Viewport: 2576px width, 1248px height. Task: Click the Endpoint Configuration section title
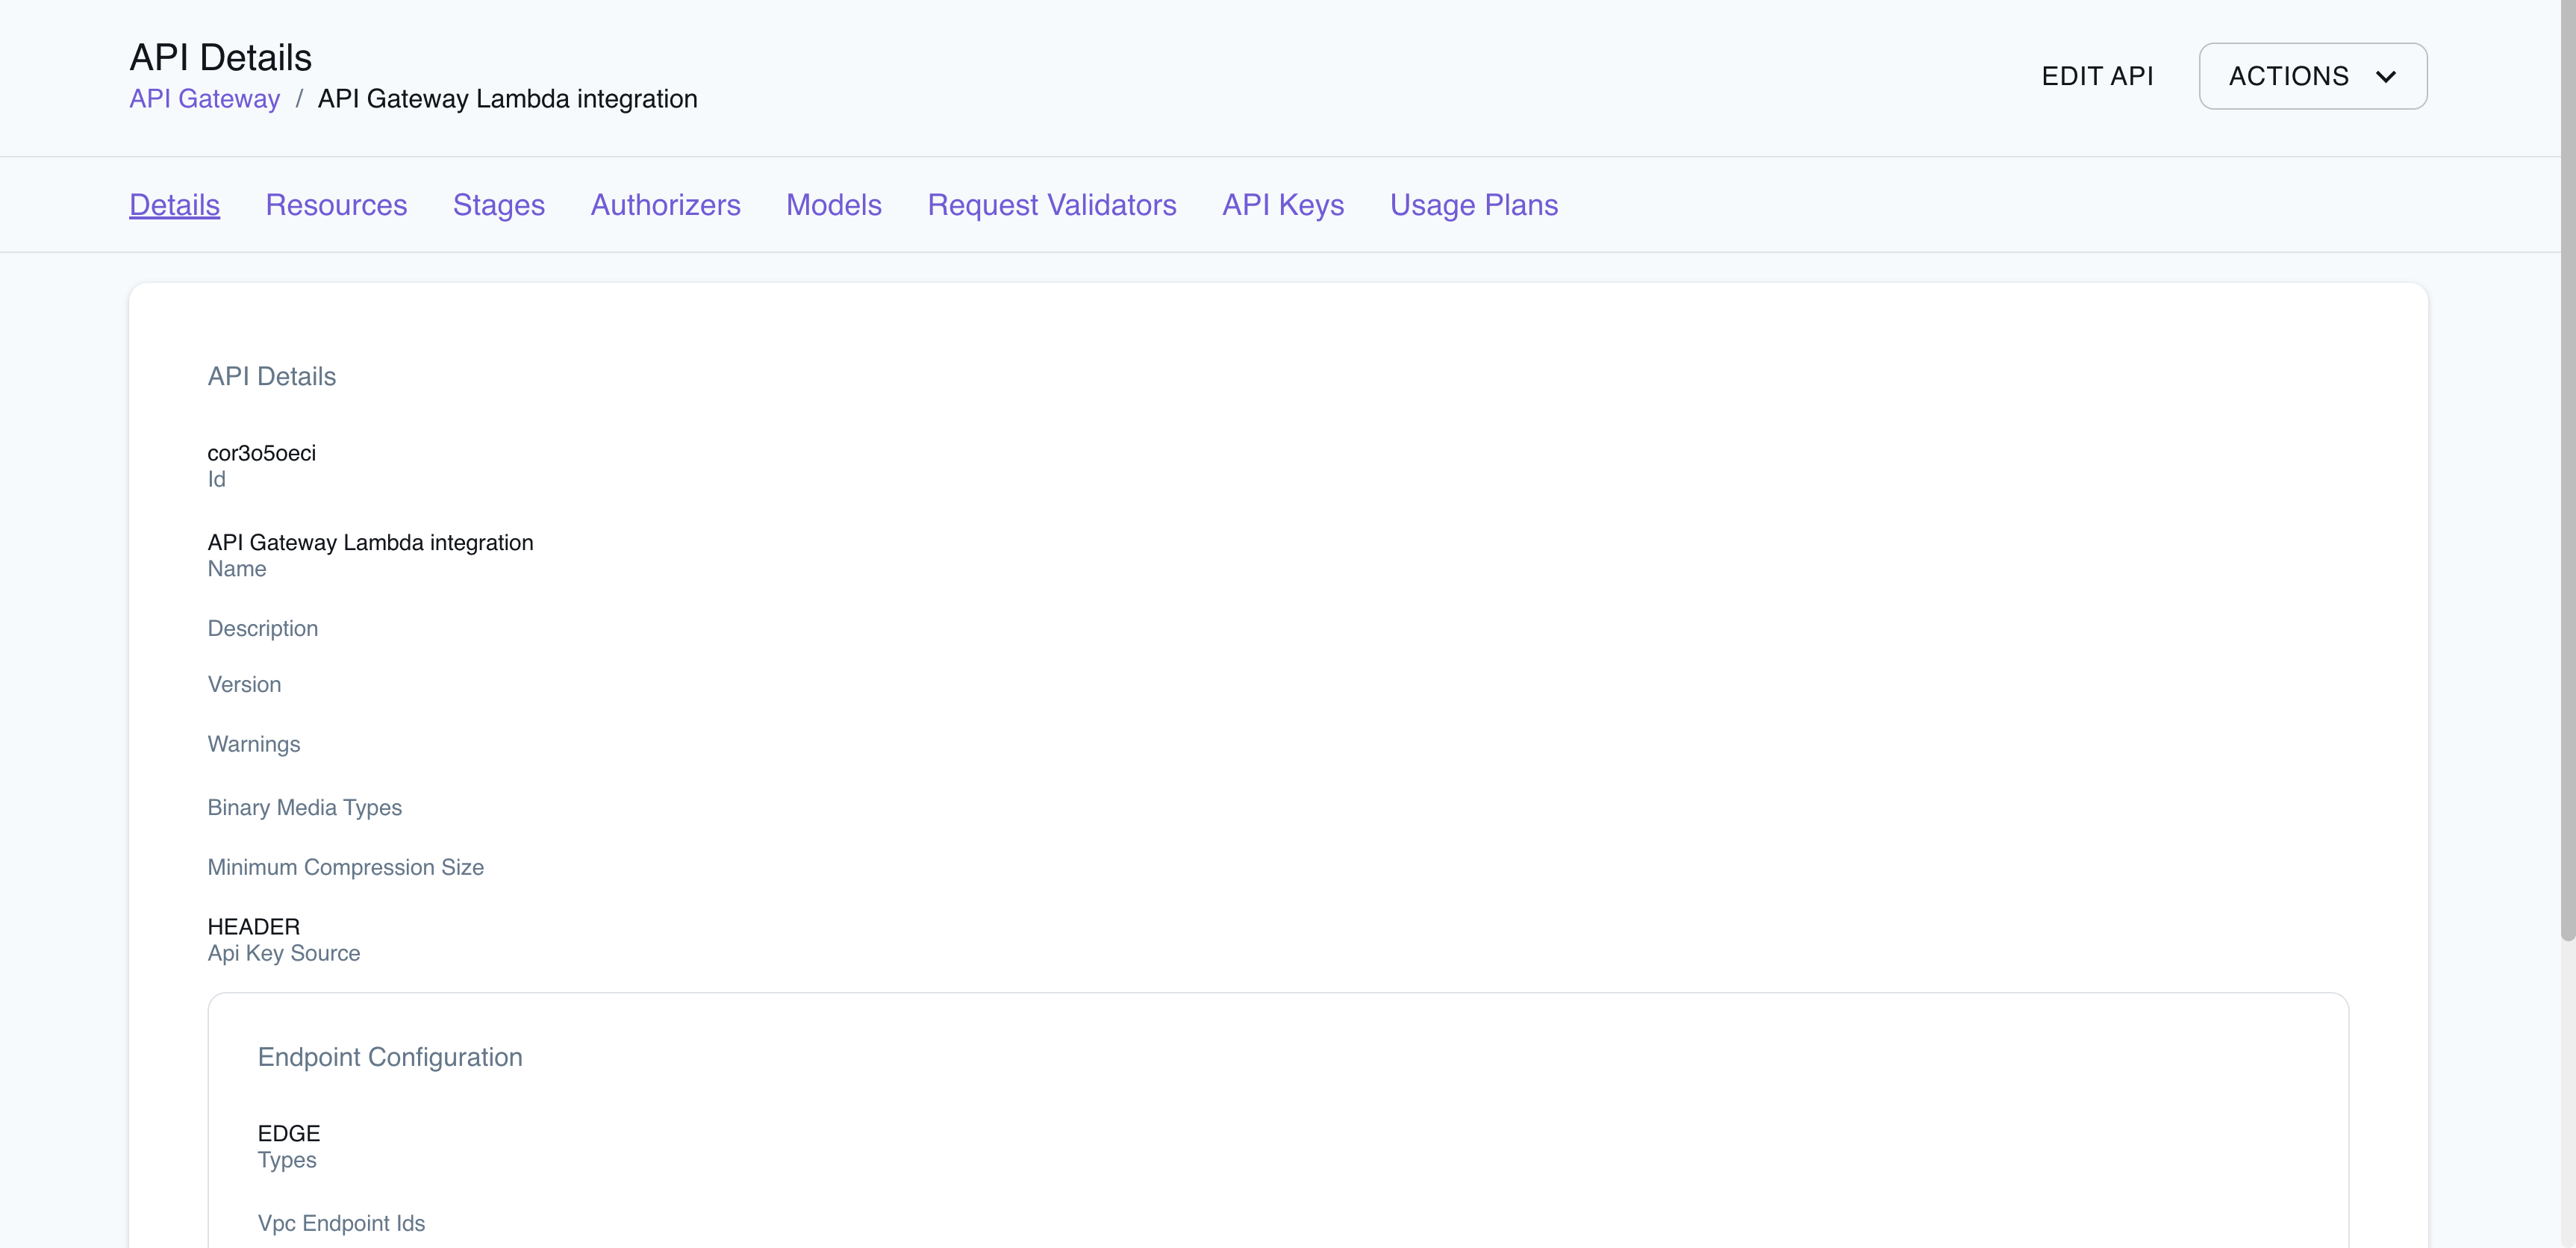[390, 1056]
